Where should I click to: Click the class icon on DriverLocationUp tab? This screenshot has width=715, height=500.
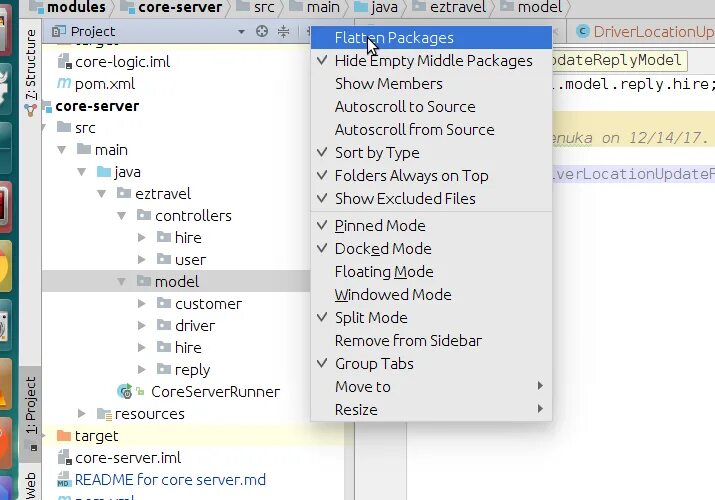582,31
